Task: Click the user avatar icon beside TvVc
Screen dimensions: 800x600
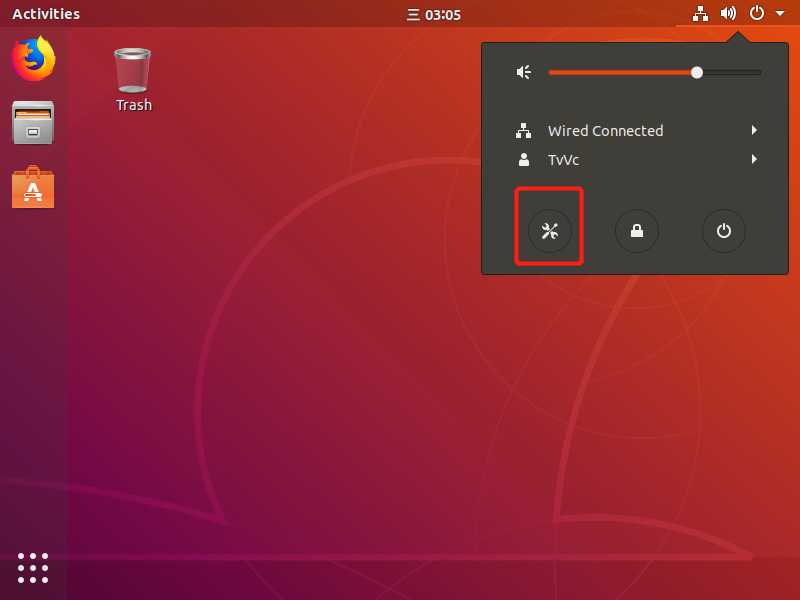Action: [x=523, y=160]
